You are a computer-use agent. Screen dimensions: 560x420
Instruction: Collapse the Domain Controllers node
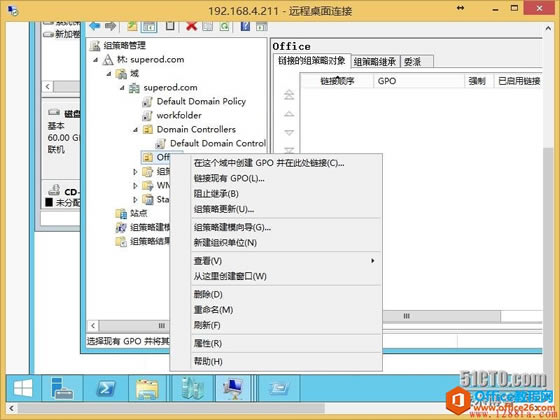click(135, 130)
